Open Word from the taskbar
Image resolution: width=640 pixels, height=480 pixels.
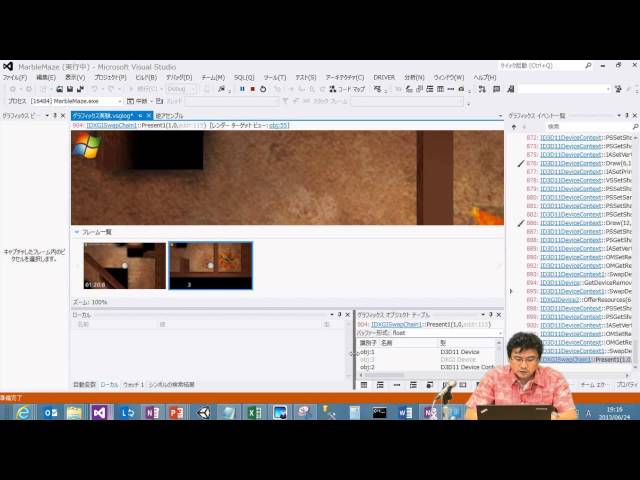405,413
